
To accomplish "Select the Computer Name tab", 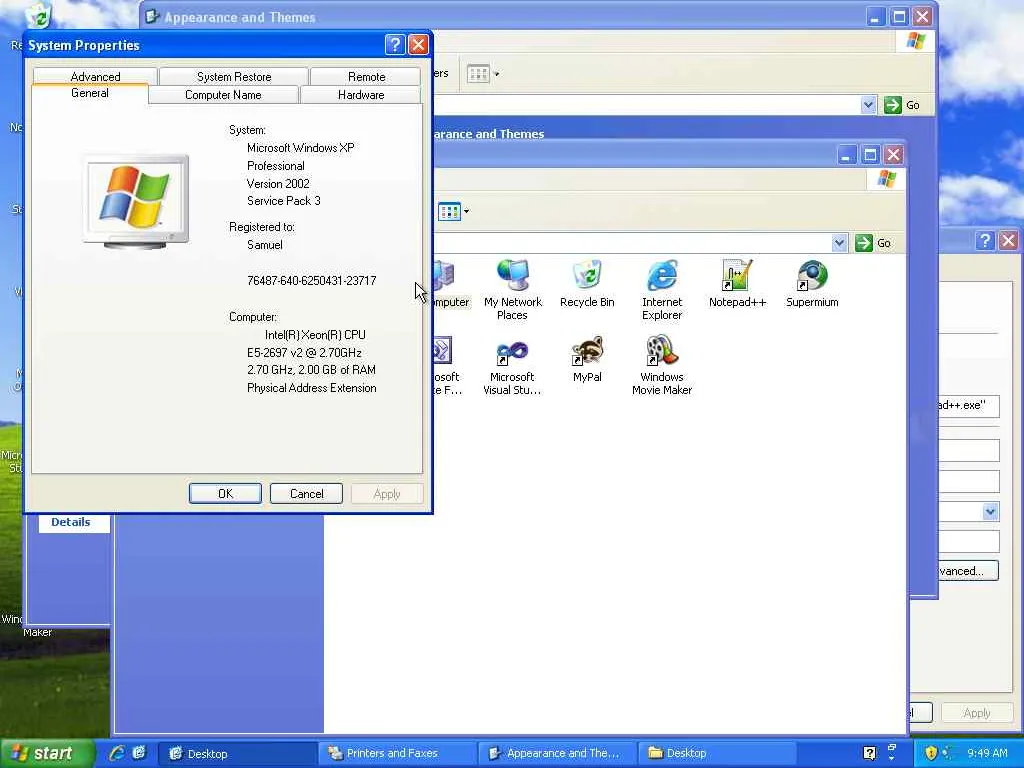I will [x=223, y=95].
